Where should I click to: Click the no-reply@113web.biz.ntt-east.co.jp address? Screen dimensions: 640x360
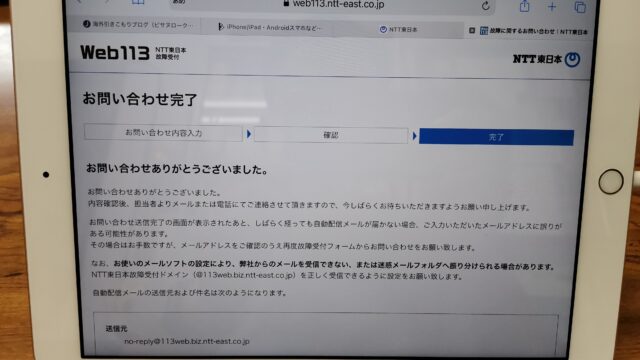point(187,341)
